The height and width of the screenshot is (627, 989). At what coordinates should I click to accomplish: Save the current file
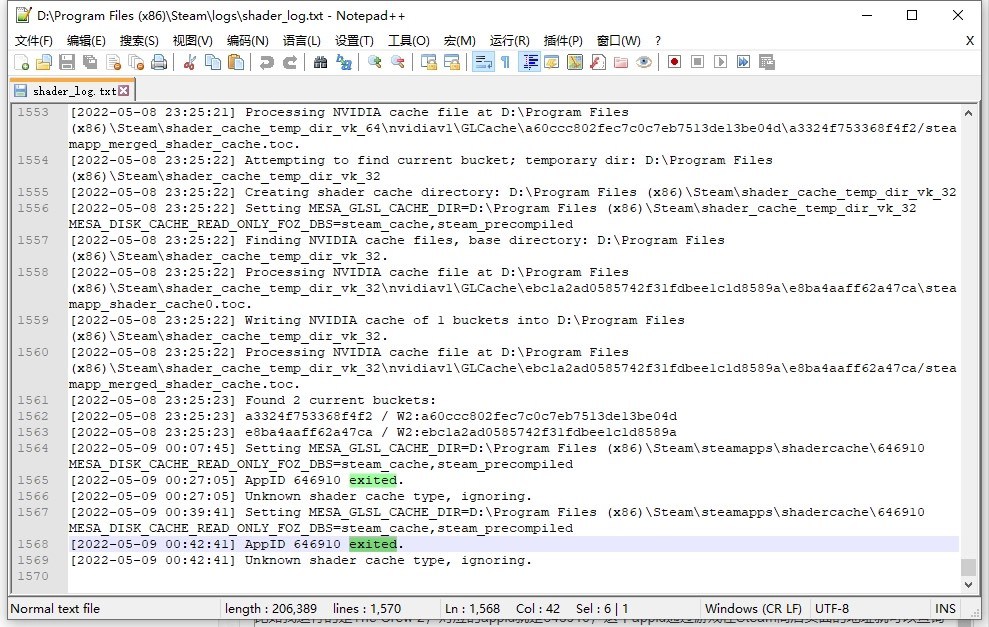click(67, 62)
